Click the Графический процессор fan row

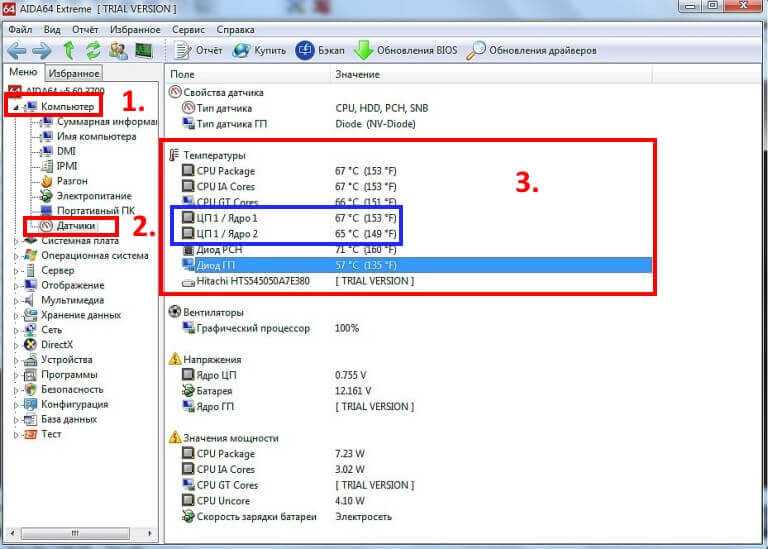coord(416,328)
